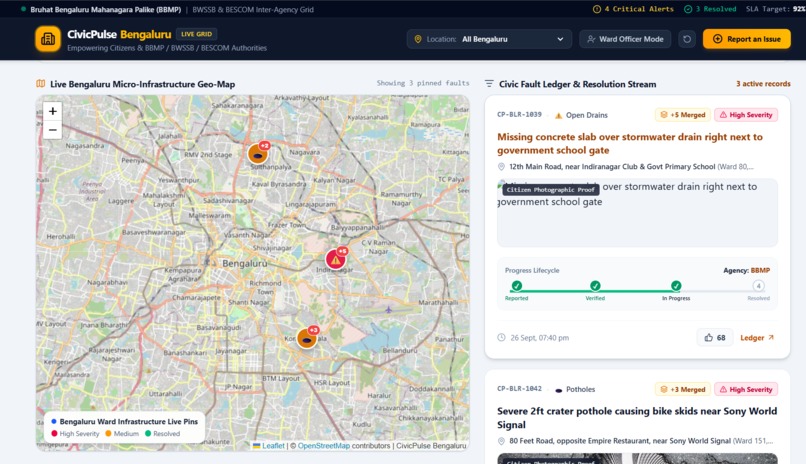Click the location pin for 80 Feet Road
Screen dimensions: 806x464
click(x=501, y=441)
